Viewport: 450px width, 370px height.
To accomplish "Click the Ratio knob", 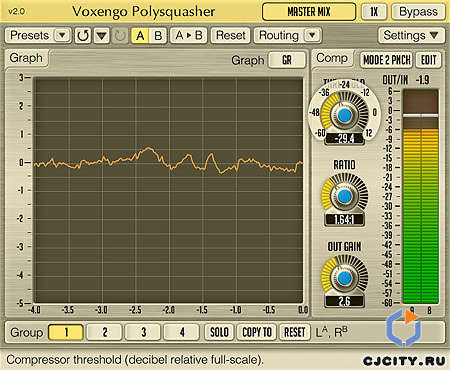I will [344, 197].
